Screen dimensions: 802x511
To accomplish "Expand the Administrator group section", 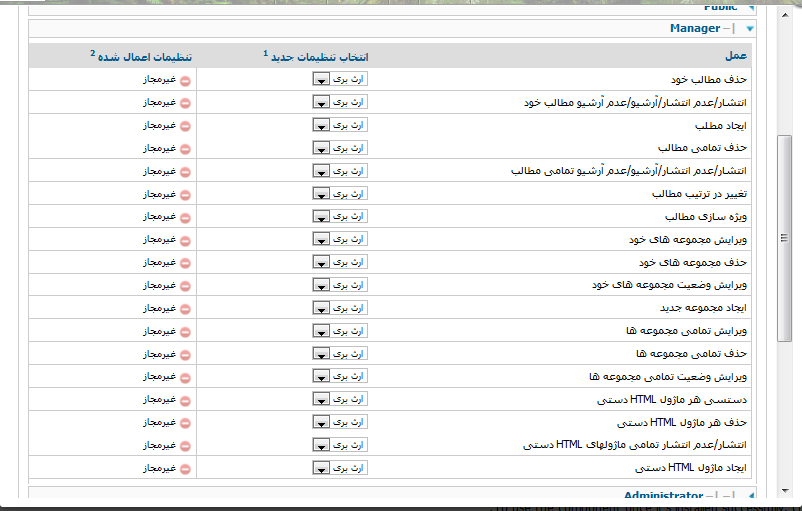I will (750, 496).
